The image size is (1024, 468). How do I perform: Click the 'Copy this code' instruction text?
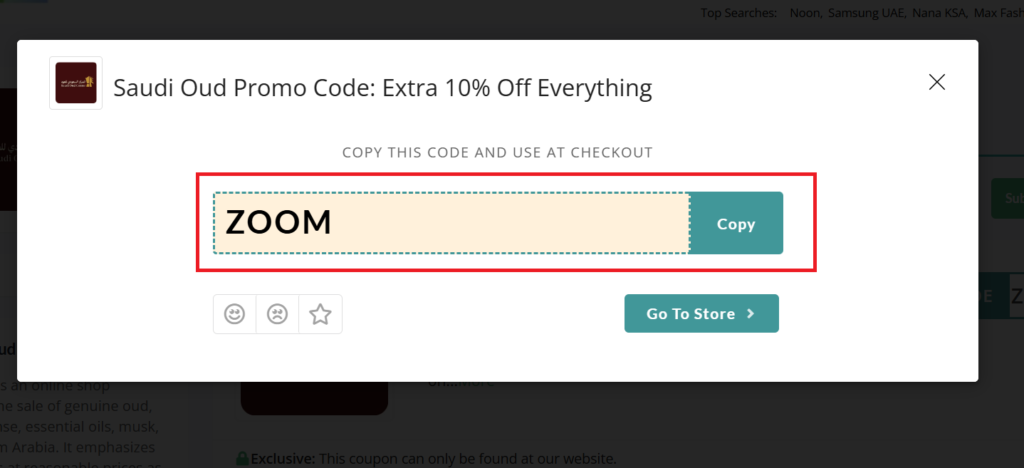click(x=498, y=153)
